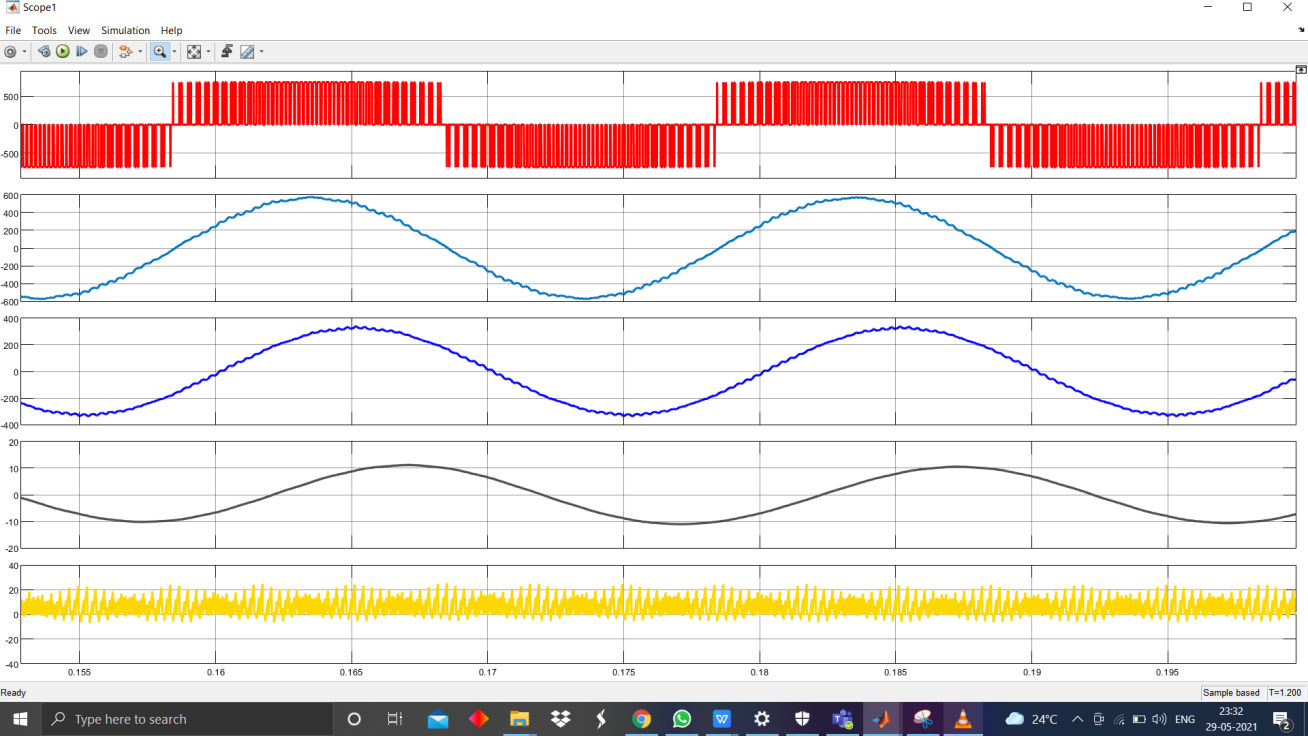The width and height of the screenshot is (1308, 736).
Task: Open the Highlight Simulink Block dropdown arrow
Action: click(x=140, y=52)
